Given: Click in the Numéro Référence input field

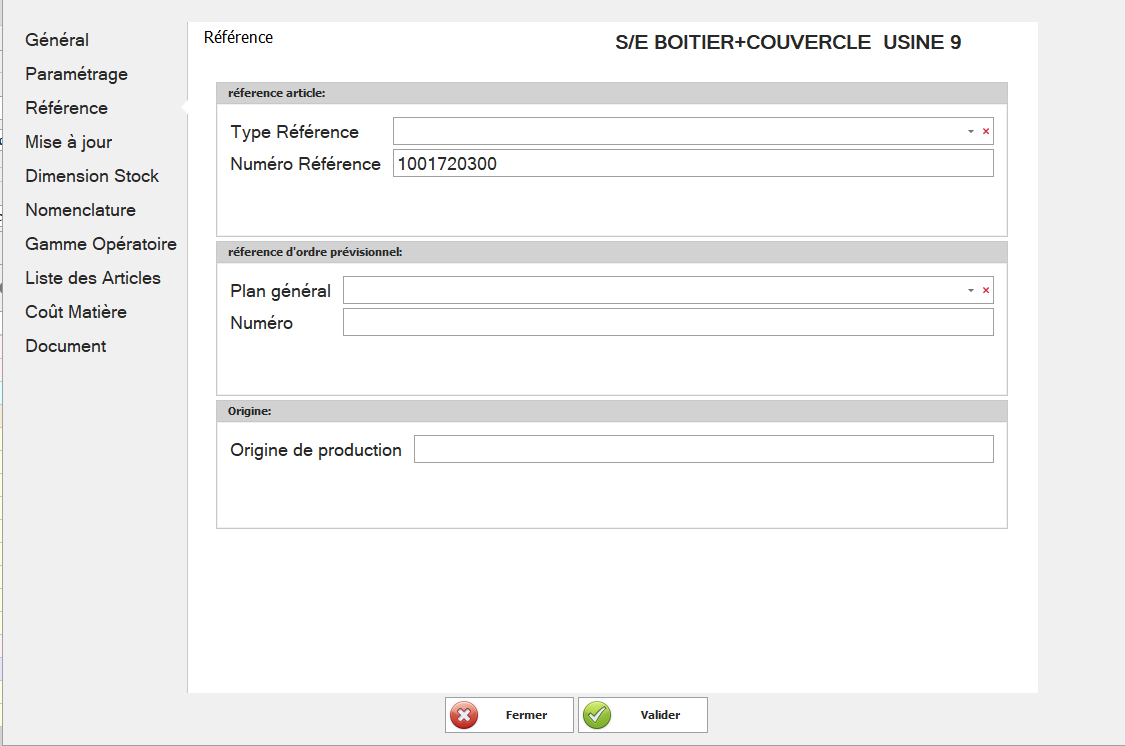Looking at the screenshot, I should (692, 164).
